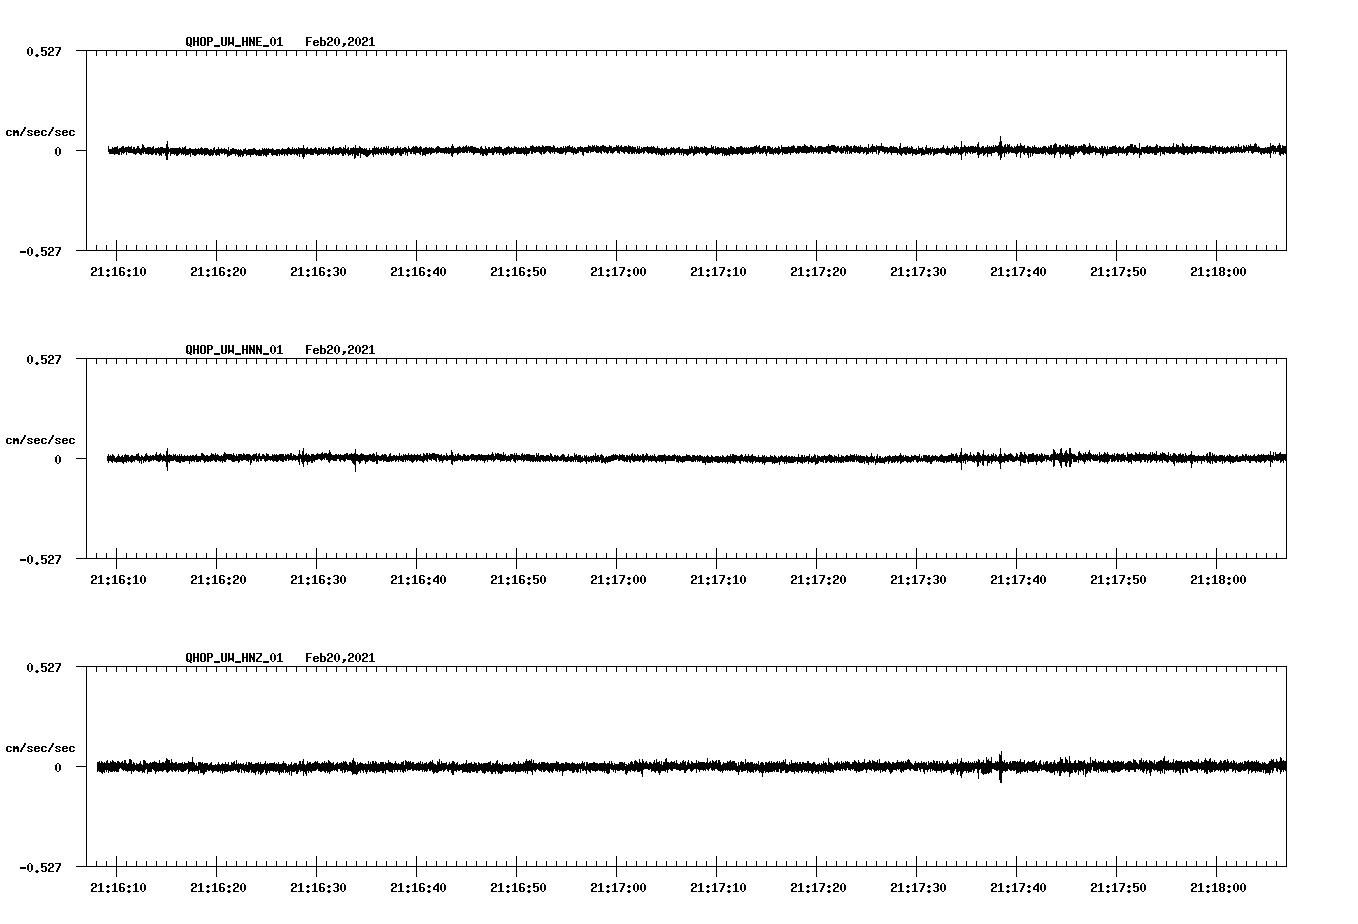The image size is (1358, 924).
Task: Click the spike near 21:16:14 on HNE waveform
Action: coord(168,150)
